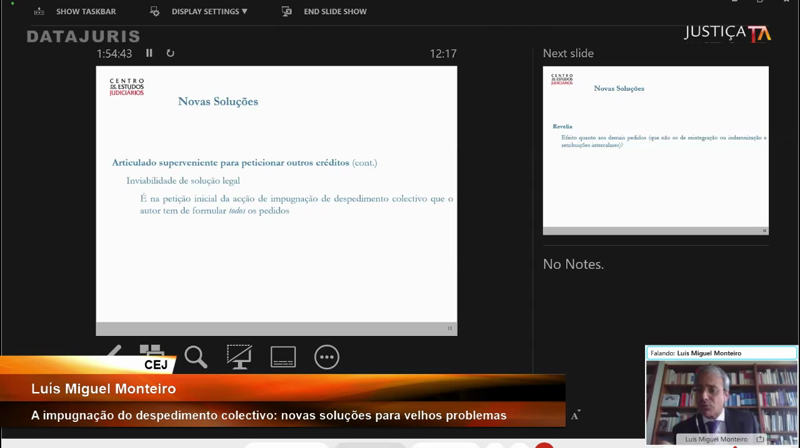Click the pop-out icon on the speaker name label

pos(760,439)
